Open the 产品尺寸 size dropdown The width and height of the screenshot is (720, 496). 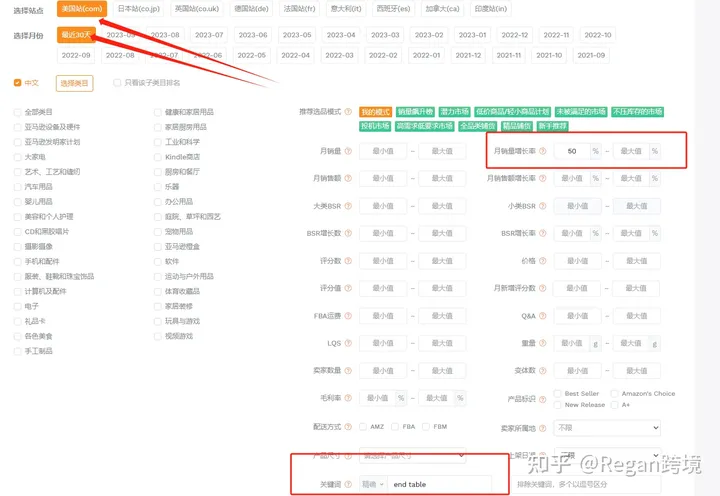pyautogui.click(x=413, y=455)
